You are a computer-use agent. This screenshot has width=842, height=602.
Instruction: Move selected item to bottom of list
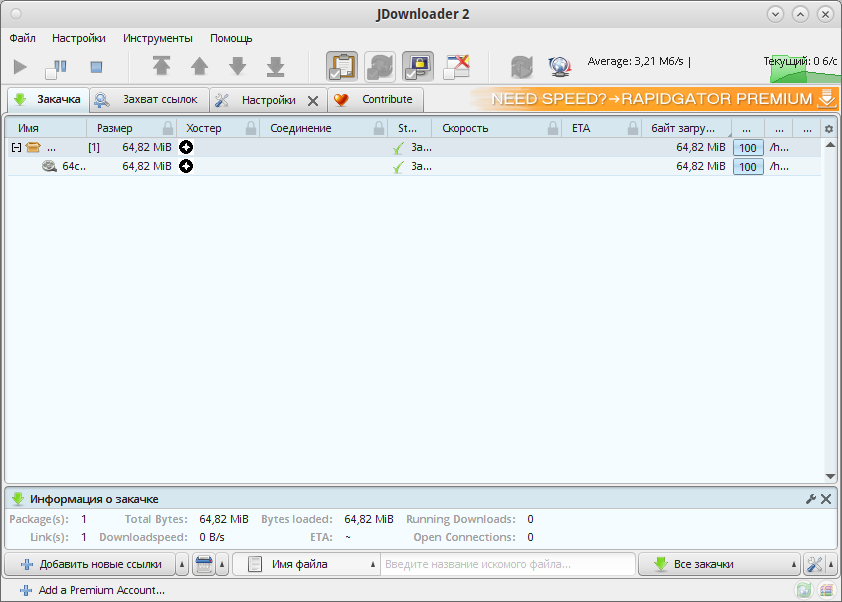tap(275, 67)
